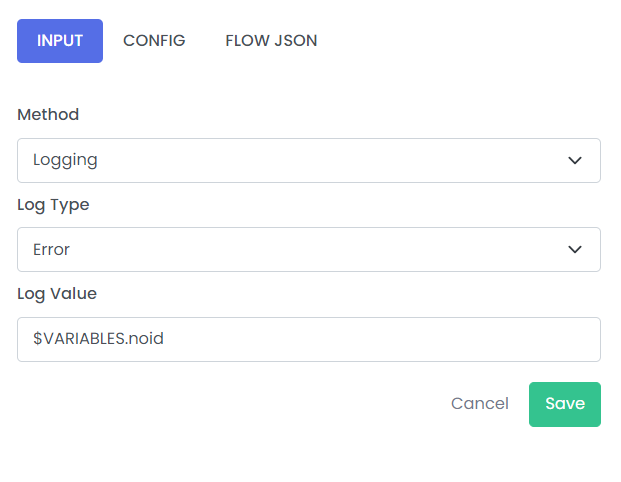Click on the $VARIABLES.noid text

[x=98, y=339]
